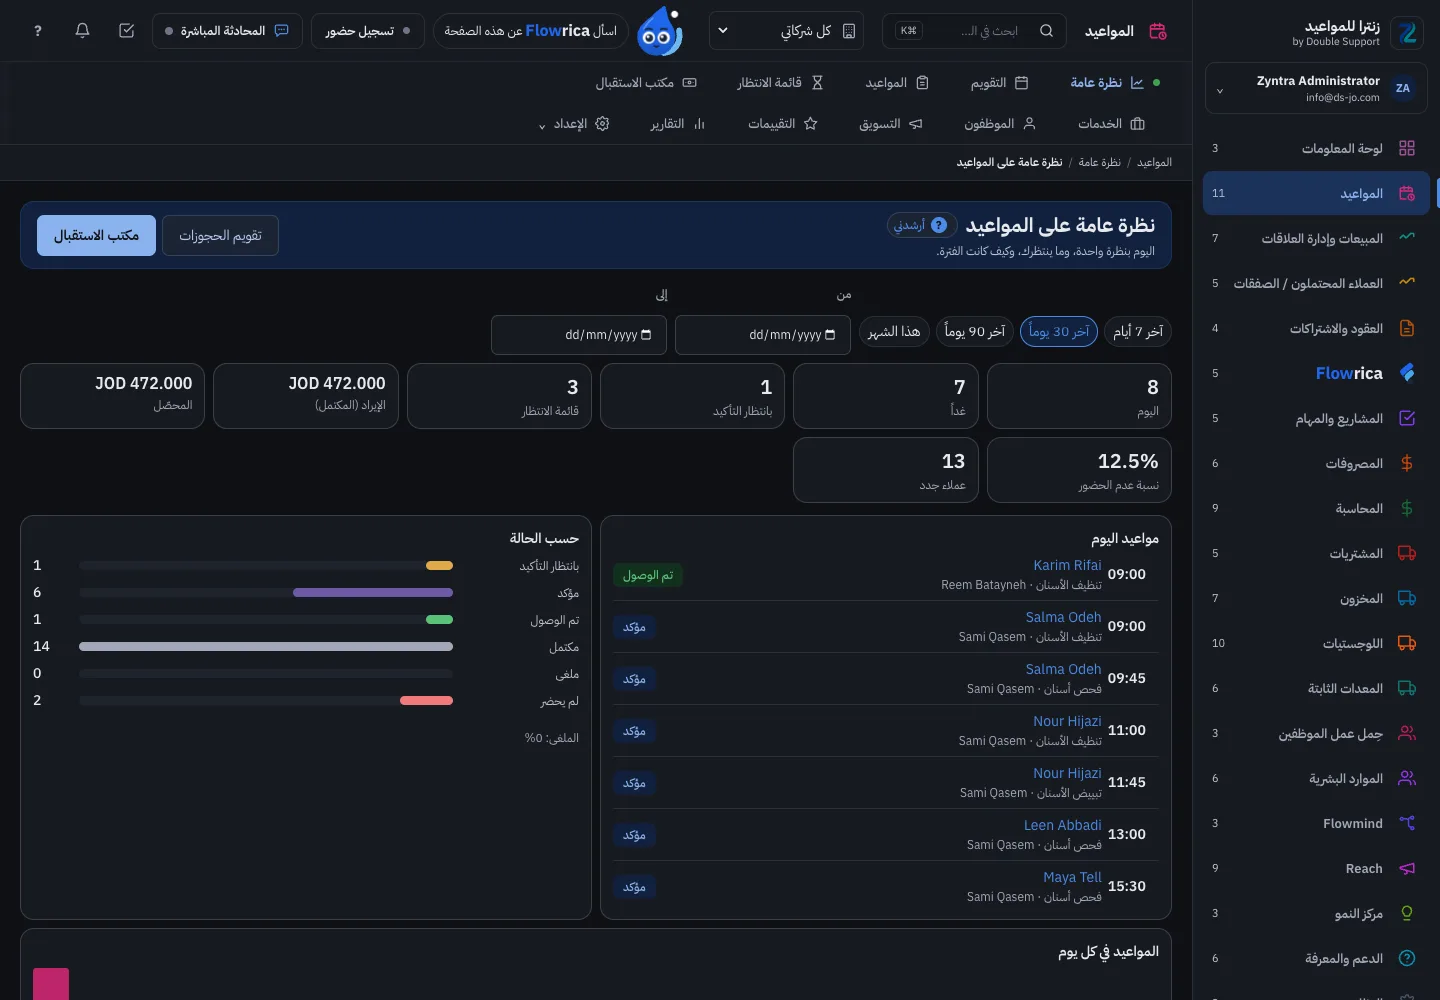Image resolution: width=1440 pixels, height=1000 pixels.
Task: Open المبيعات وإدارة العلاقات module in sidebar
Action: (x=1315, y=238)
